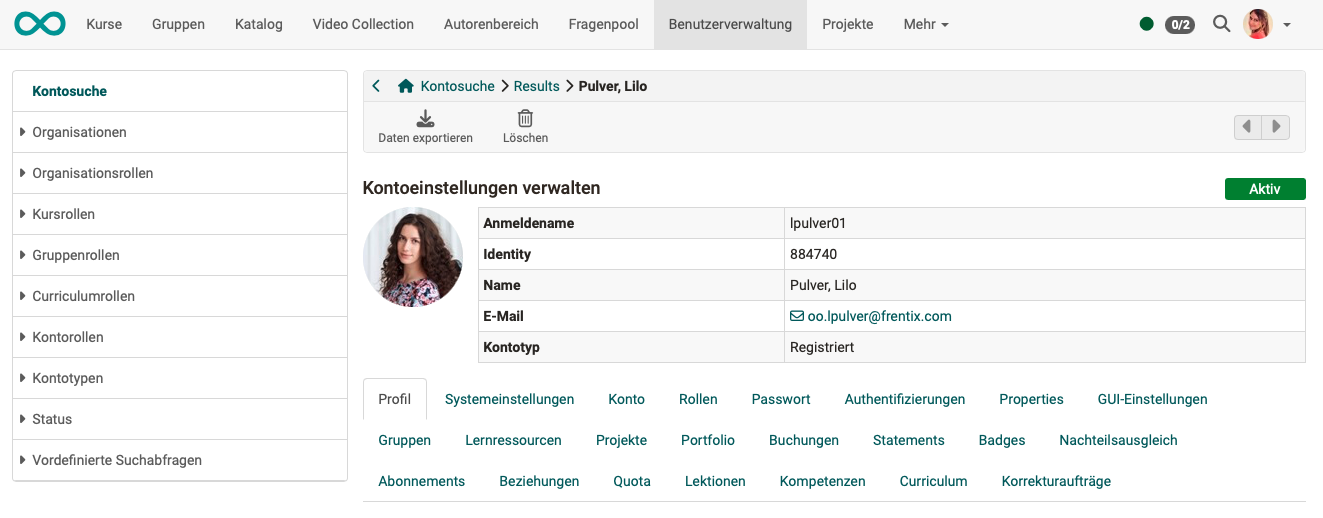Image resolution: width=1323 pixels, height=518 pixels.
Task: Click Lilo Pulver's profile photo
Action: click(x=413, y=257)
